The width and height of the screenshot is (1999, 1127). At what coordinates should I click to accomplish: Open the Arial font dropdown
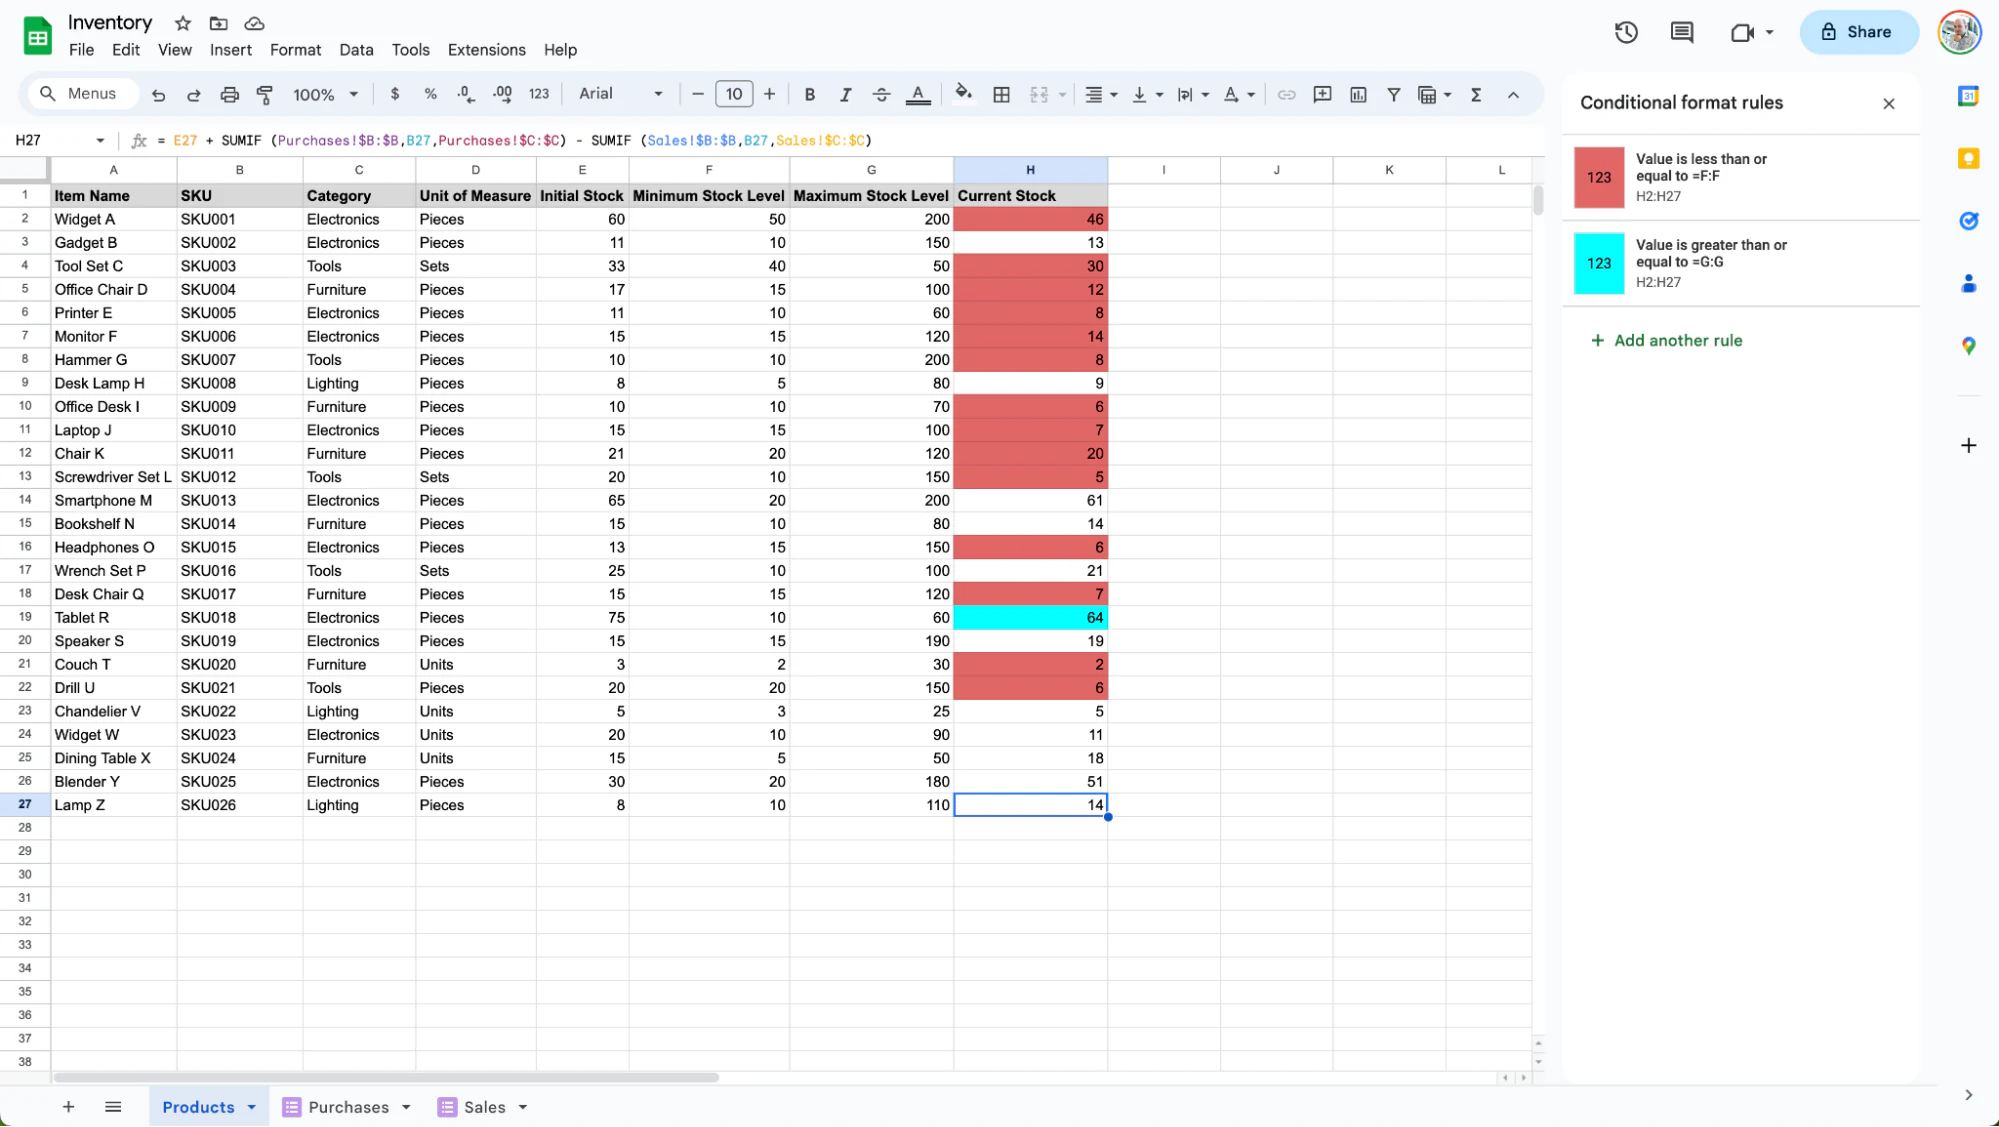620,94
